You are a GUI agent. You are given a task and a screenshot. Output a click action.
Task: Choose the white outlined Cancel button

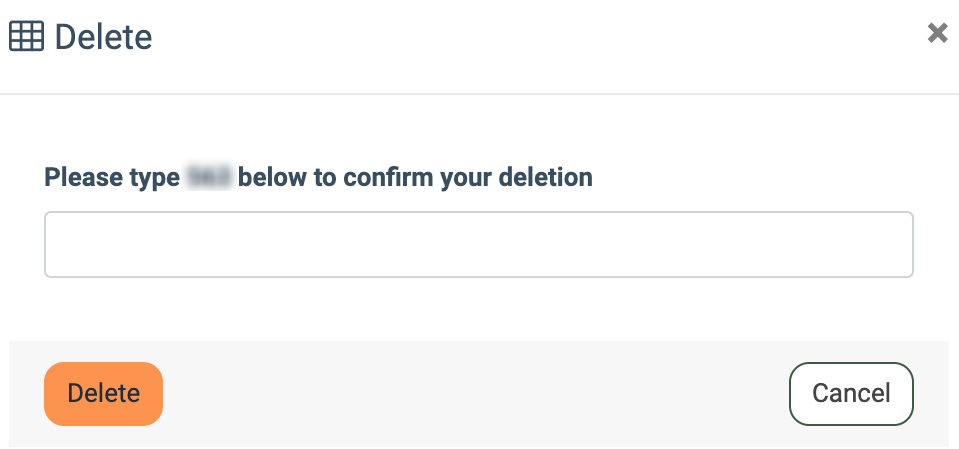click(851, 393)
